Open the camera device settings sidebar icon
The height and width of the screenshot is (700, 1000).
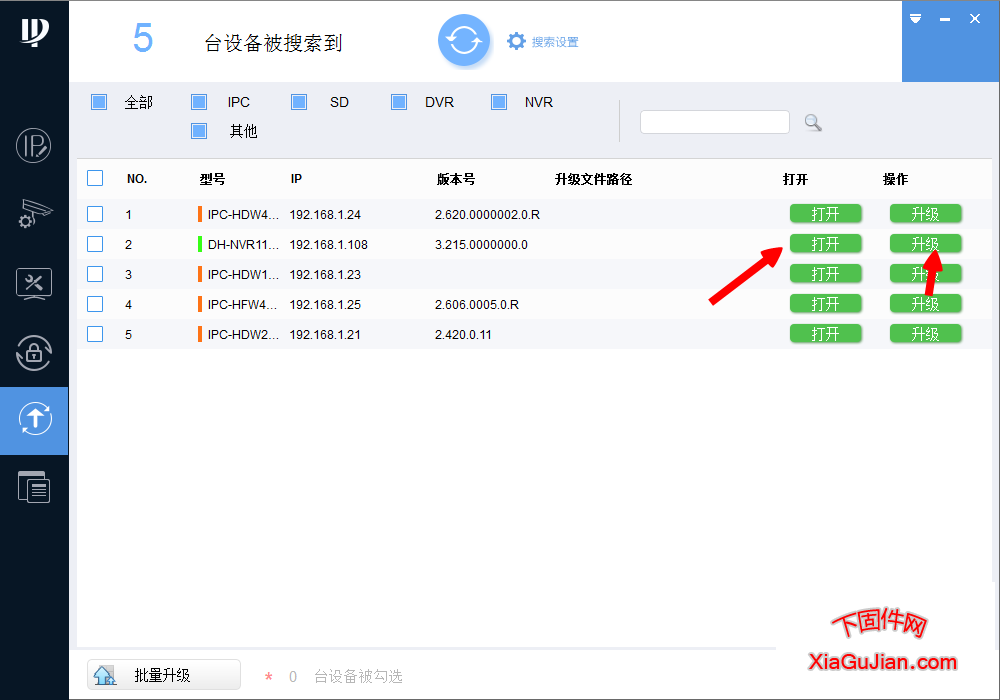point(35,213)
